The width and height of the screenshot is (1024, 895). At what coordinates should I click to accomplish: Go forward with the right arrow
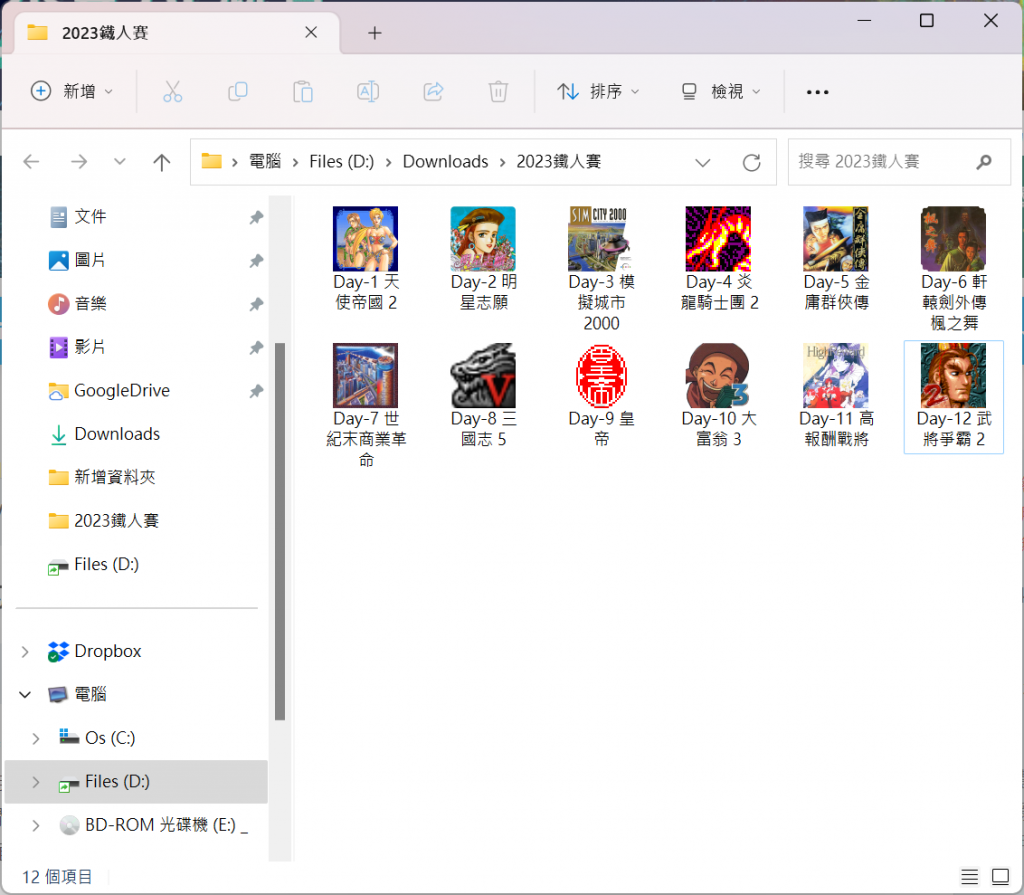pos(79,161)
